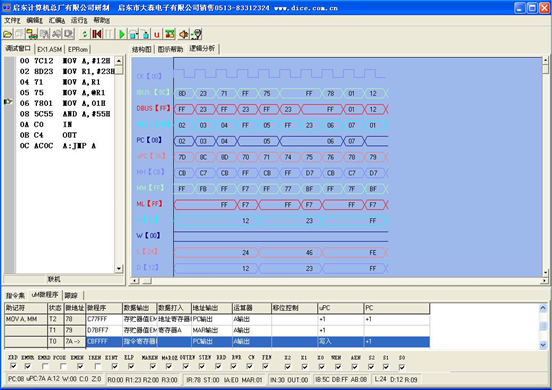Select the MOV A, #12H code line
Viewport: 552px width, 390px height.
[x=65, y=61]
